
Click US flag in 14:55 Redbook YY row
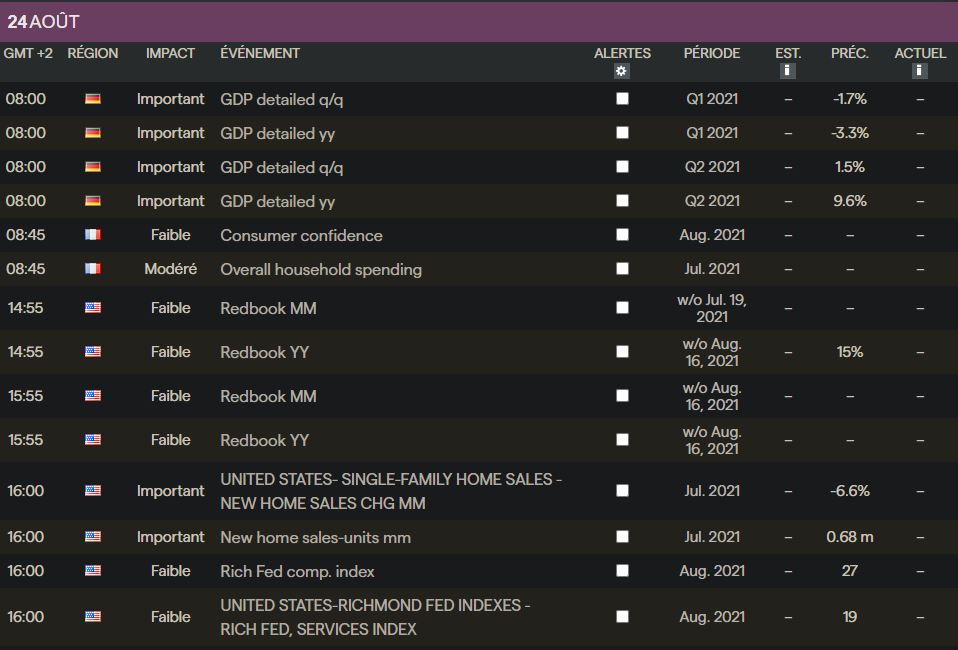pos(93,352)
